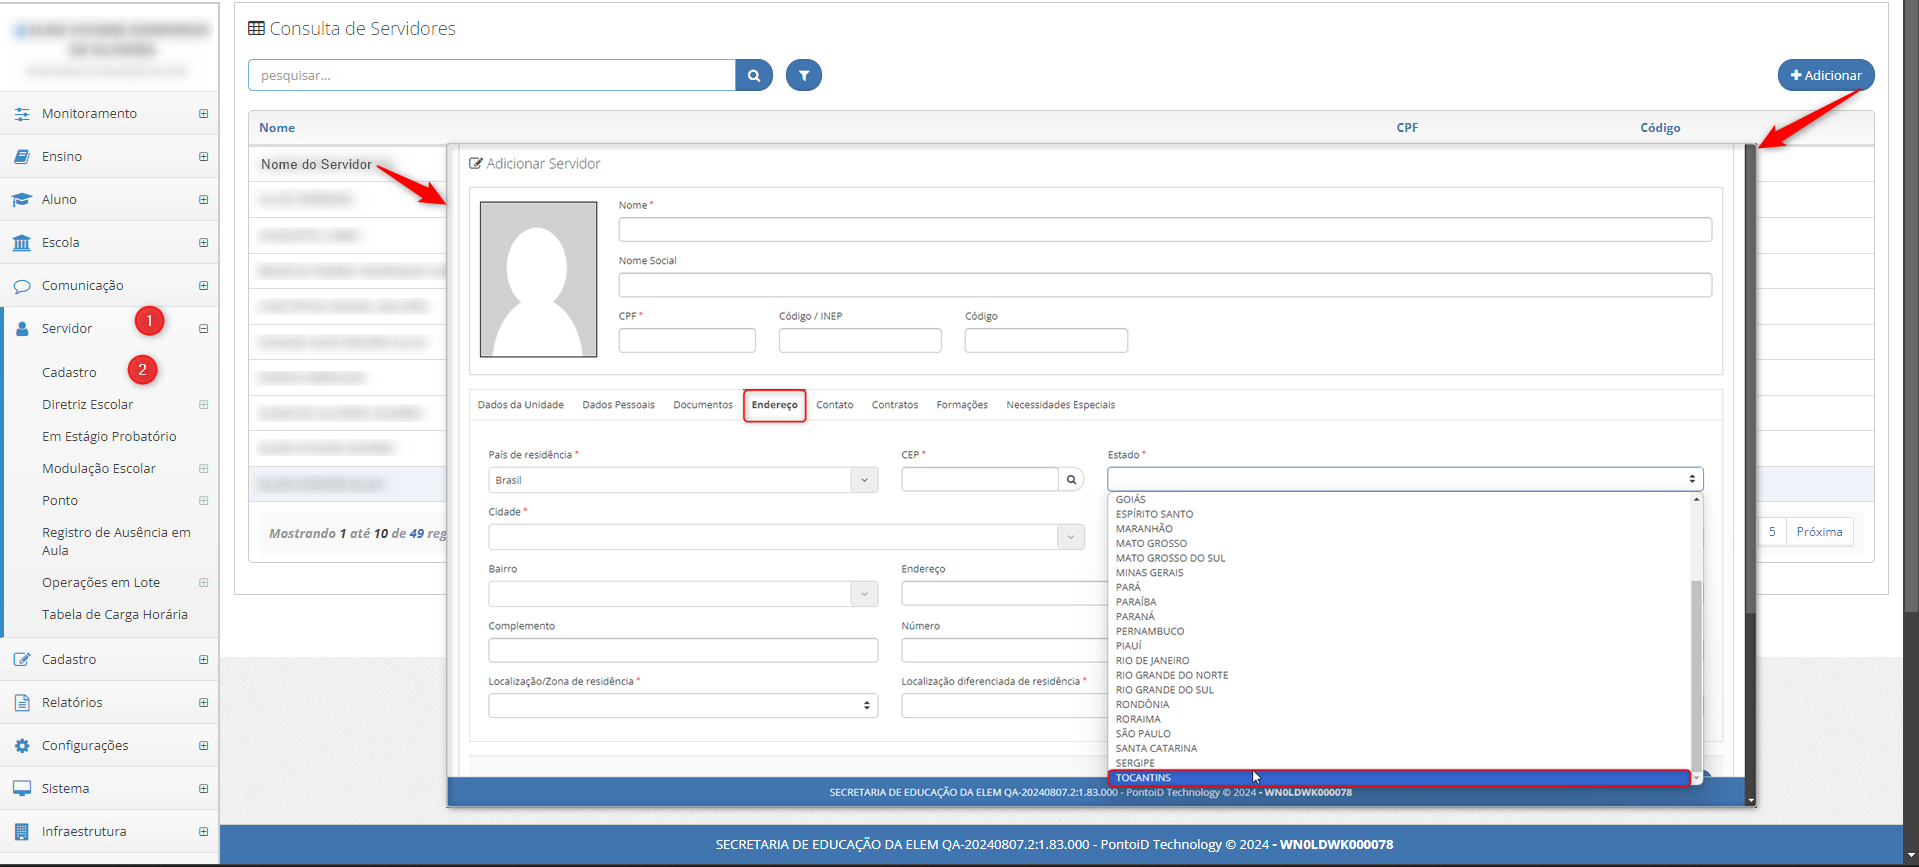This screenshot has width=1919, height=867.
Task: Expand the Diretriz Escolar submenu
Action: [x=203, y=405]
